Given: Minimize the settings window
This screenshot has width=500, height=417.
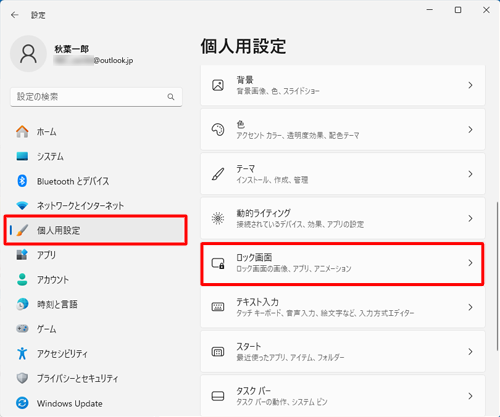Looking at the screenshot, I should 430,10.
